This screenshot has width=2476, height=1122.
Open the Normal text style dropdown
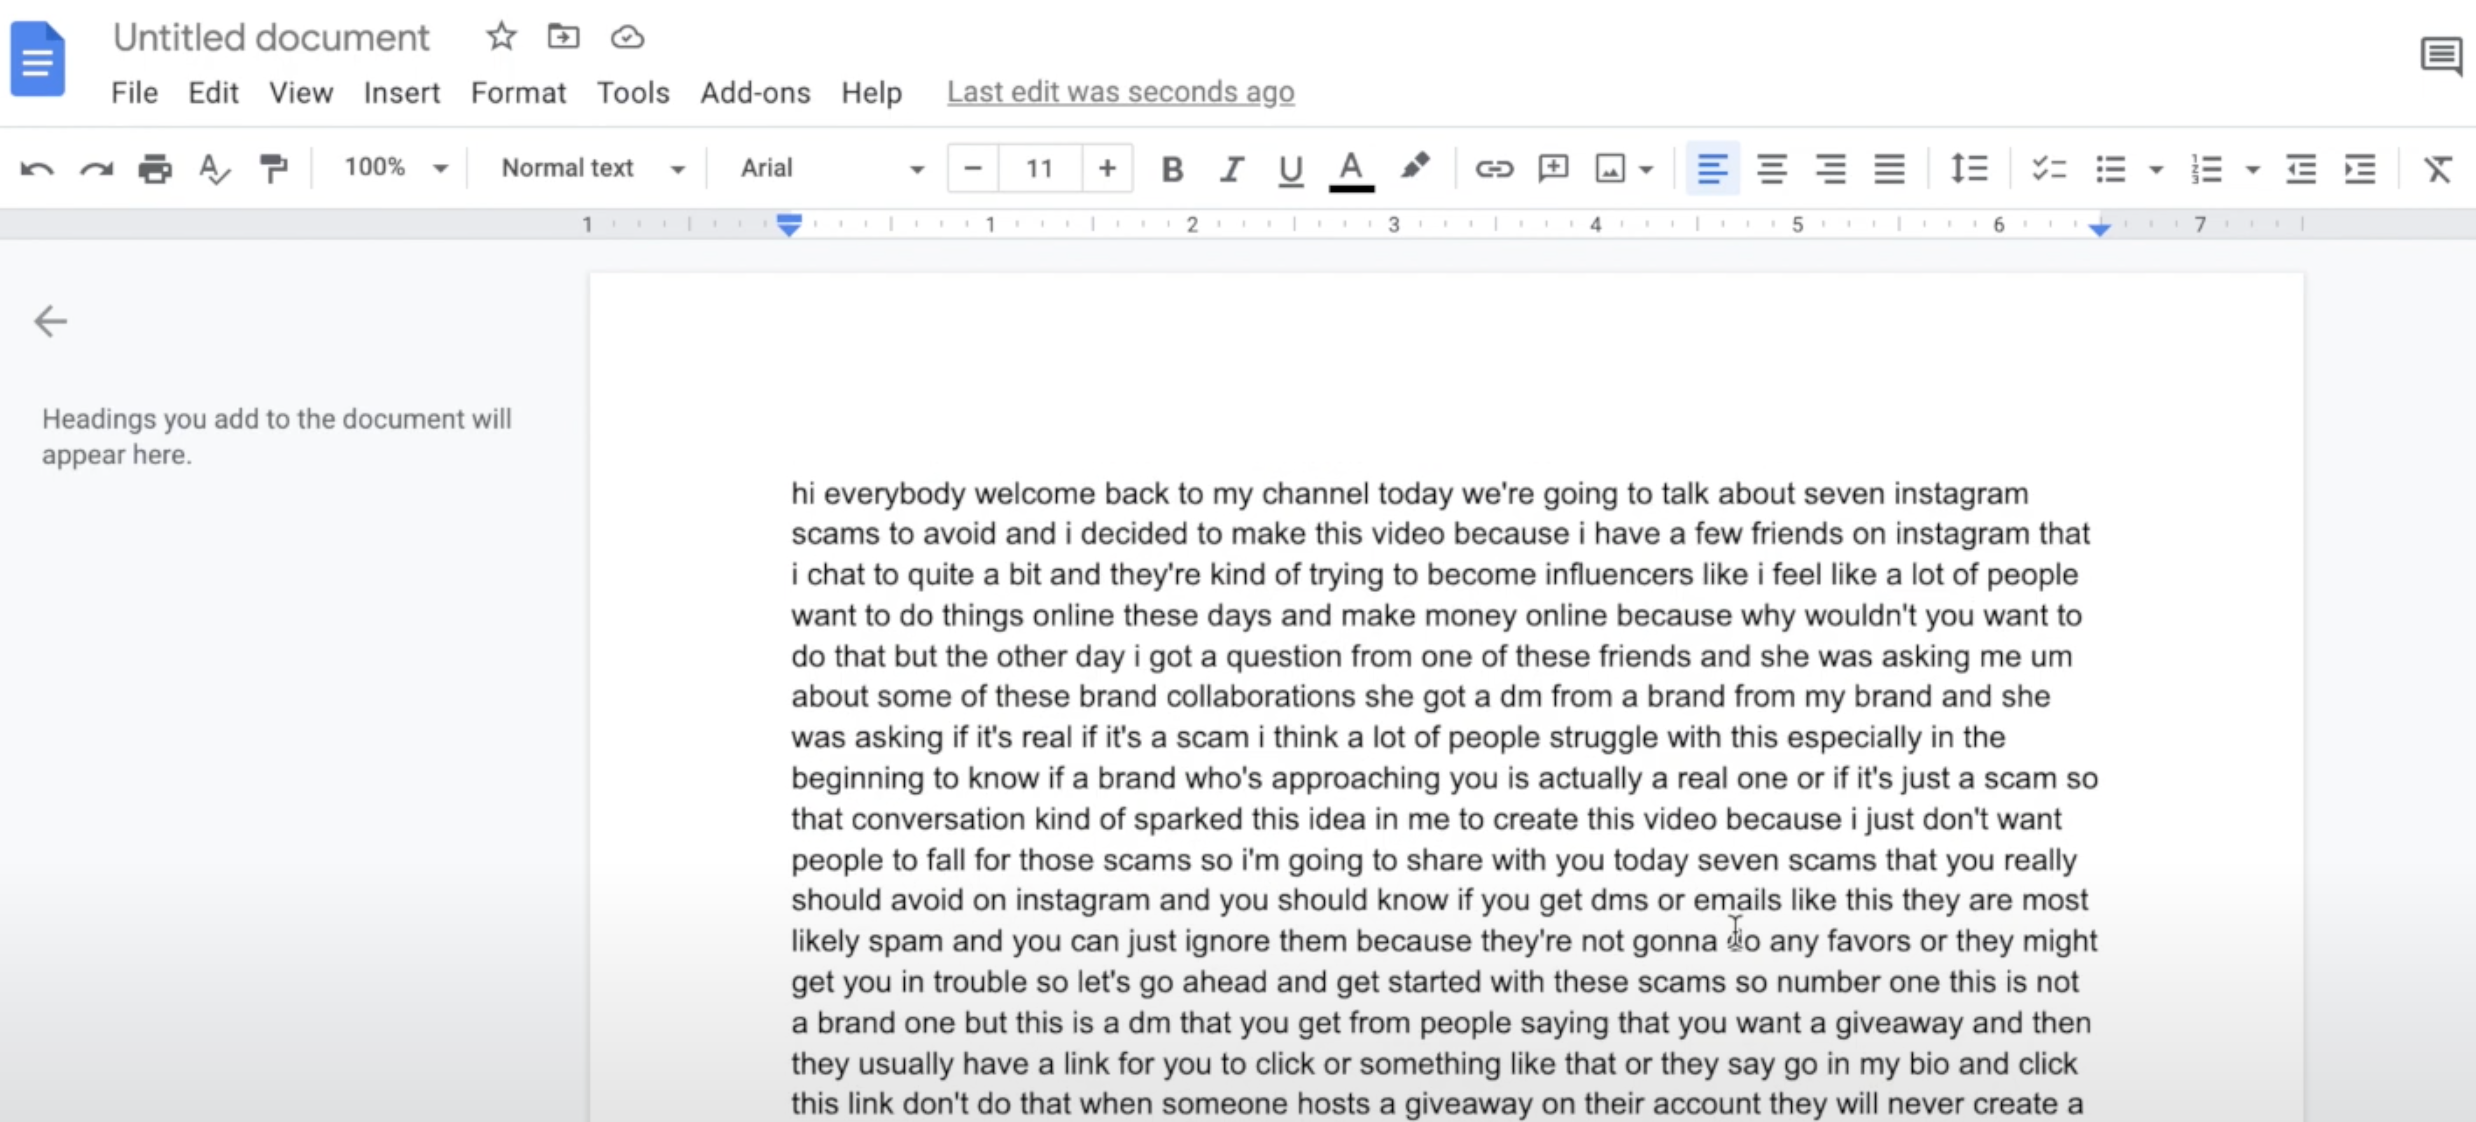[x=592, y=168]
